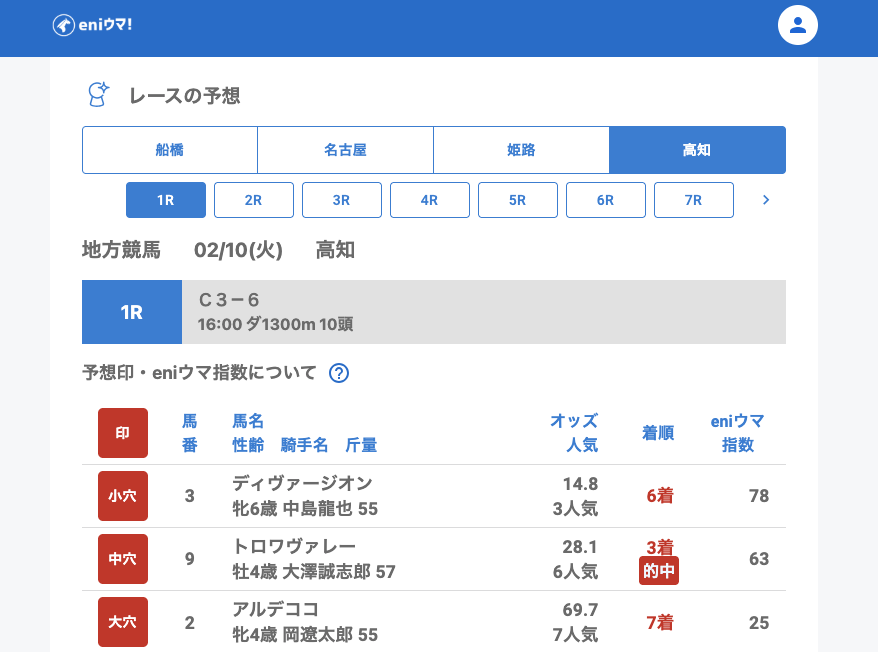Click the 大穴 prediction mark badge

point(123,622)
